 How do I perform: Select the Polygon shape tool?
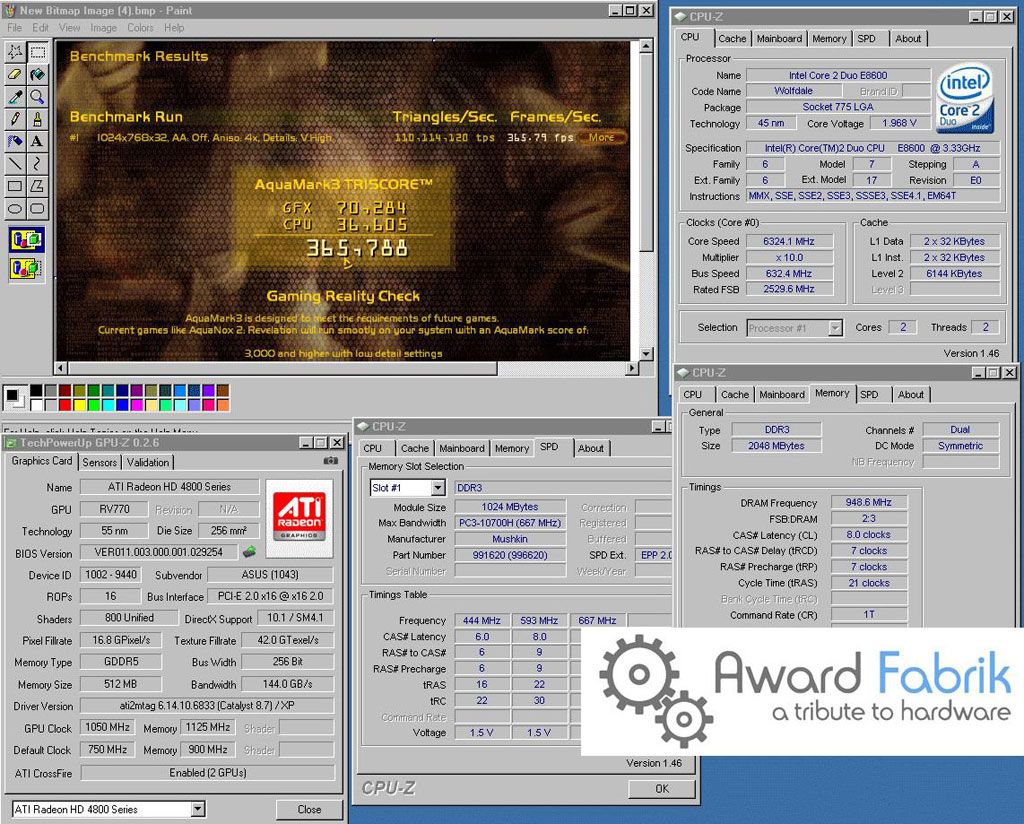click(x=37, y=186)
